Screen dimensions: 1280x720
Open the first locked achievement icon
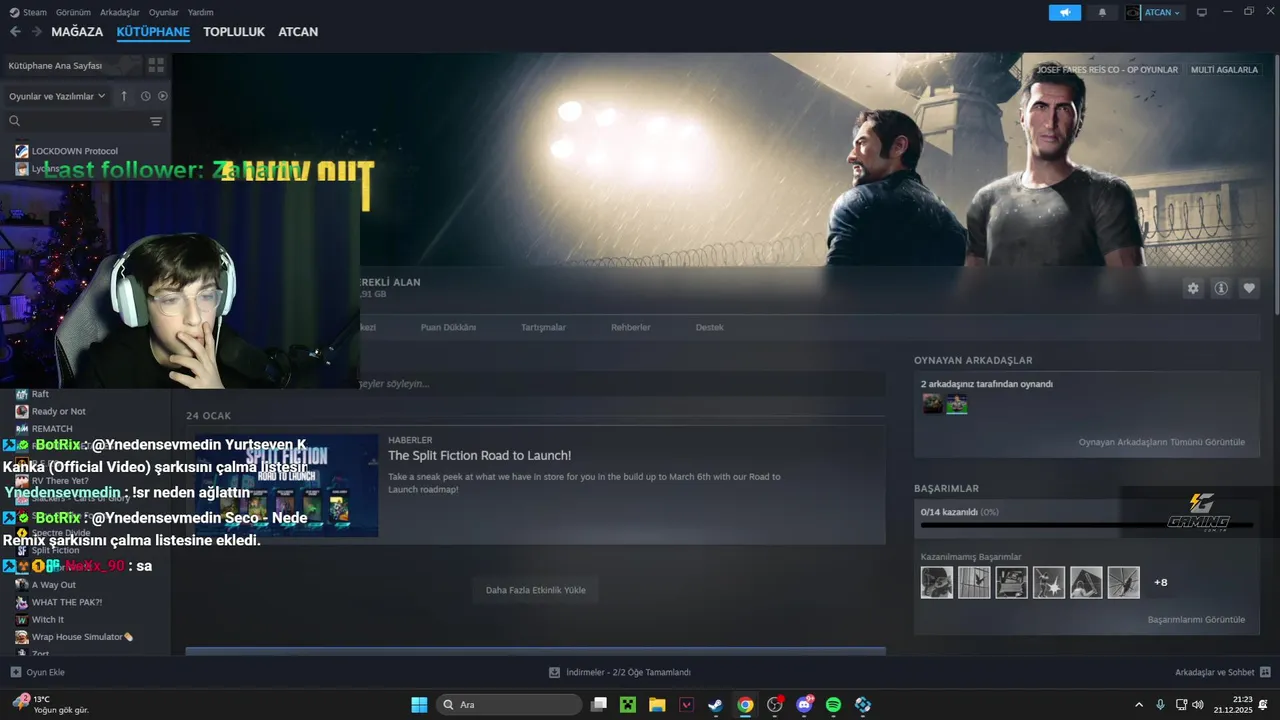(937, 582)
